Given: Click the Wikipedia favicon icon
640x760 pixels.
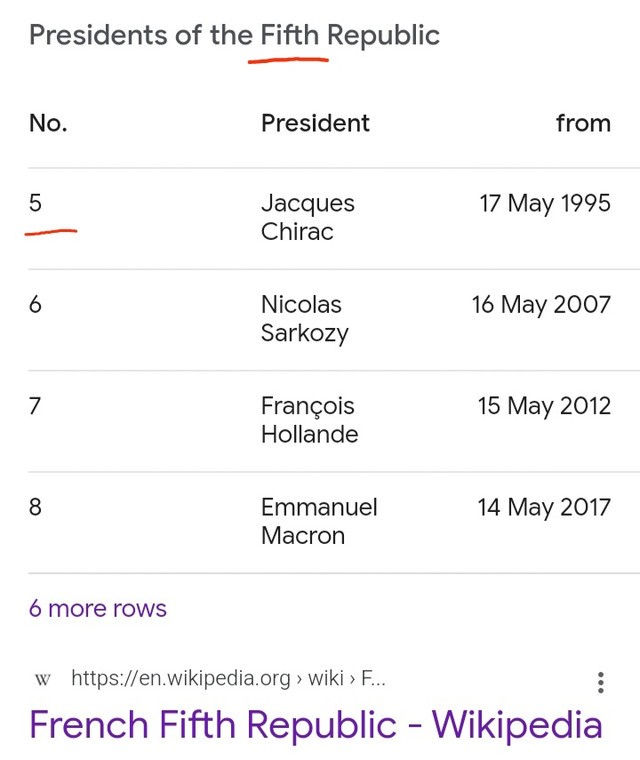Looking at the screenshot, I should click(43, 679).
